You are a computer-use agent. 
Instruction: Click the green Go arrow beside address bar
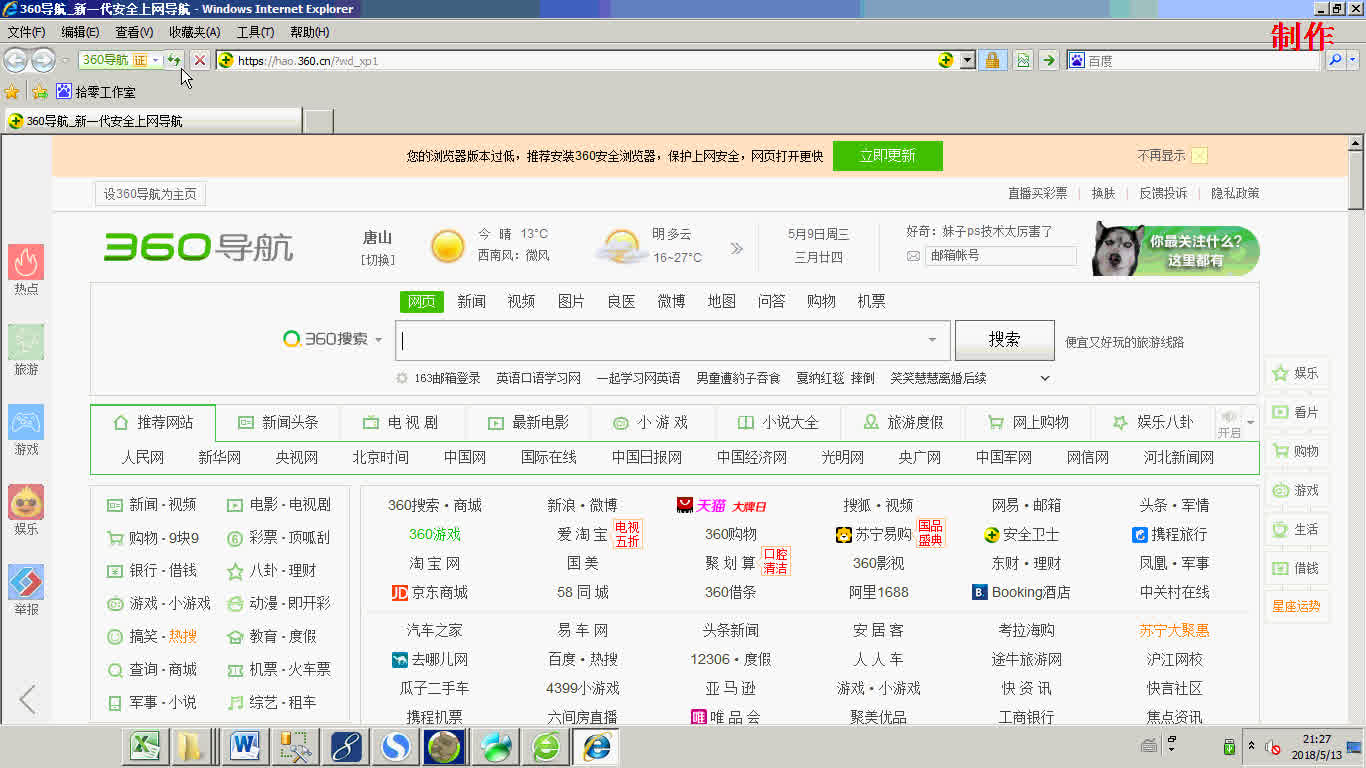pyautogui.click(x=1048, y=60)
